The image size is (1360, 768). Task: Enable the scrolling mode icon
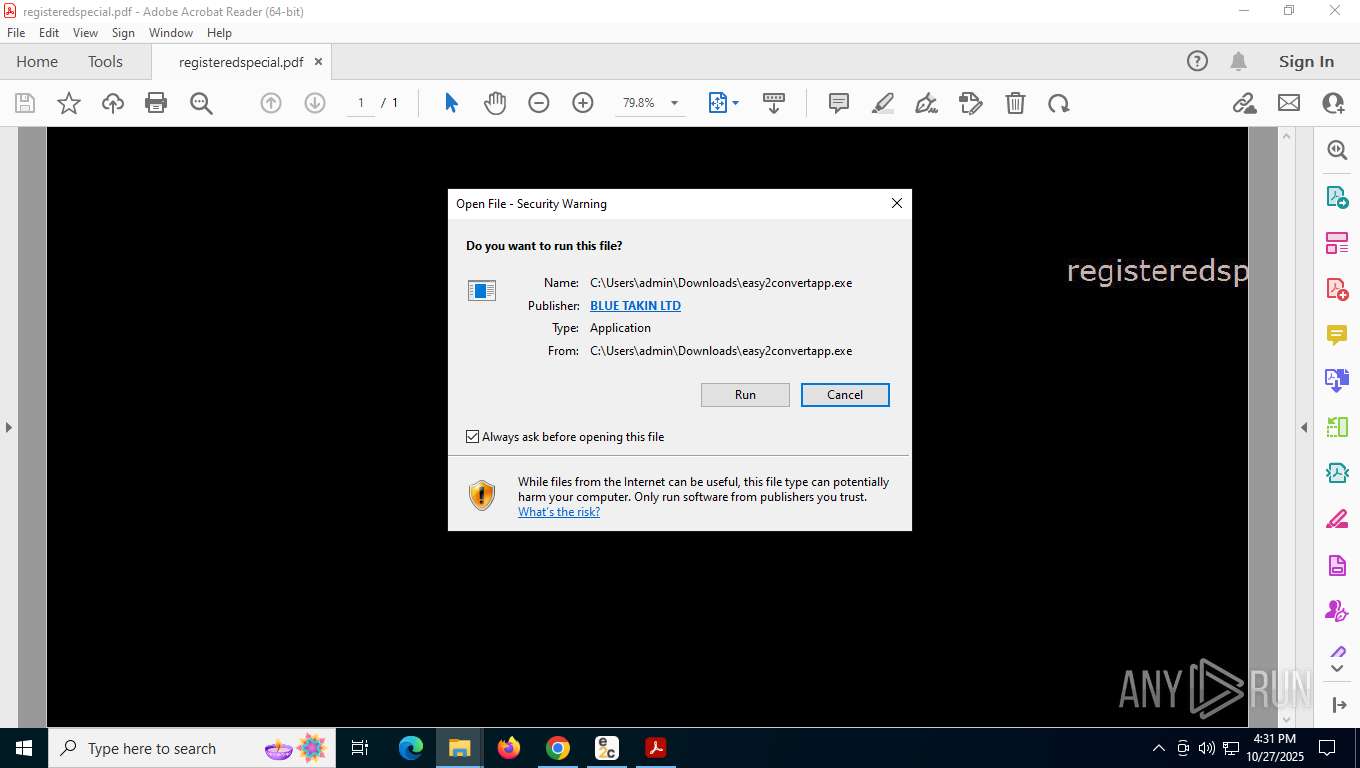pyautogui.click(x=773, y=103)
